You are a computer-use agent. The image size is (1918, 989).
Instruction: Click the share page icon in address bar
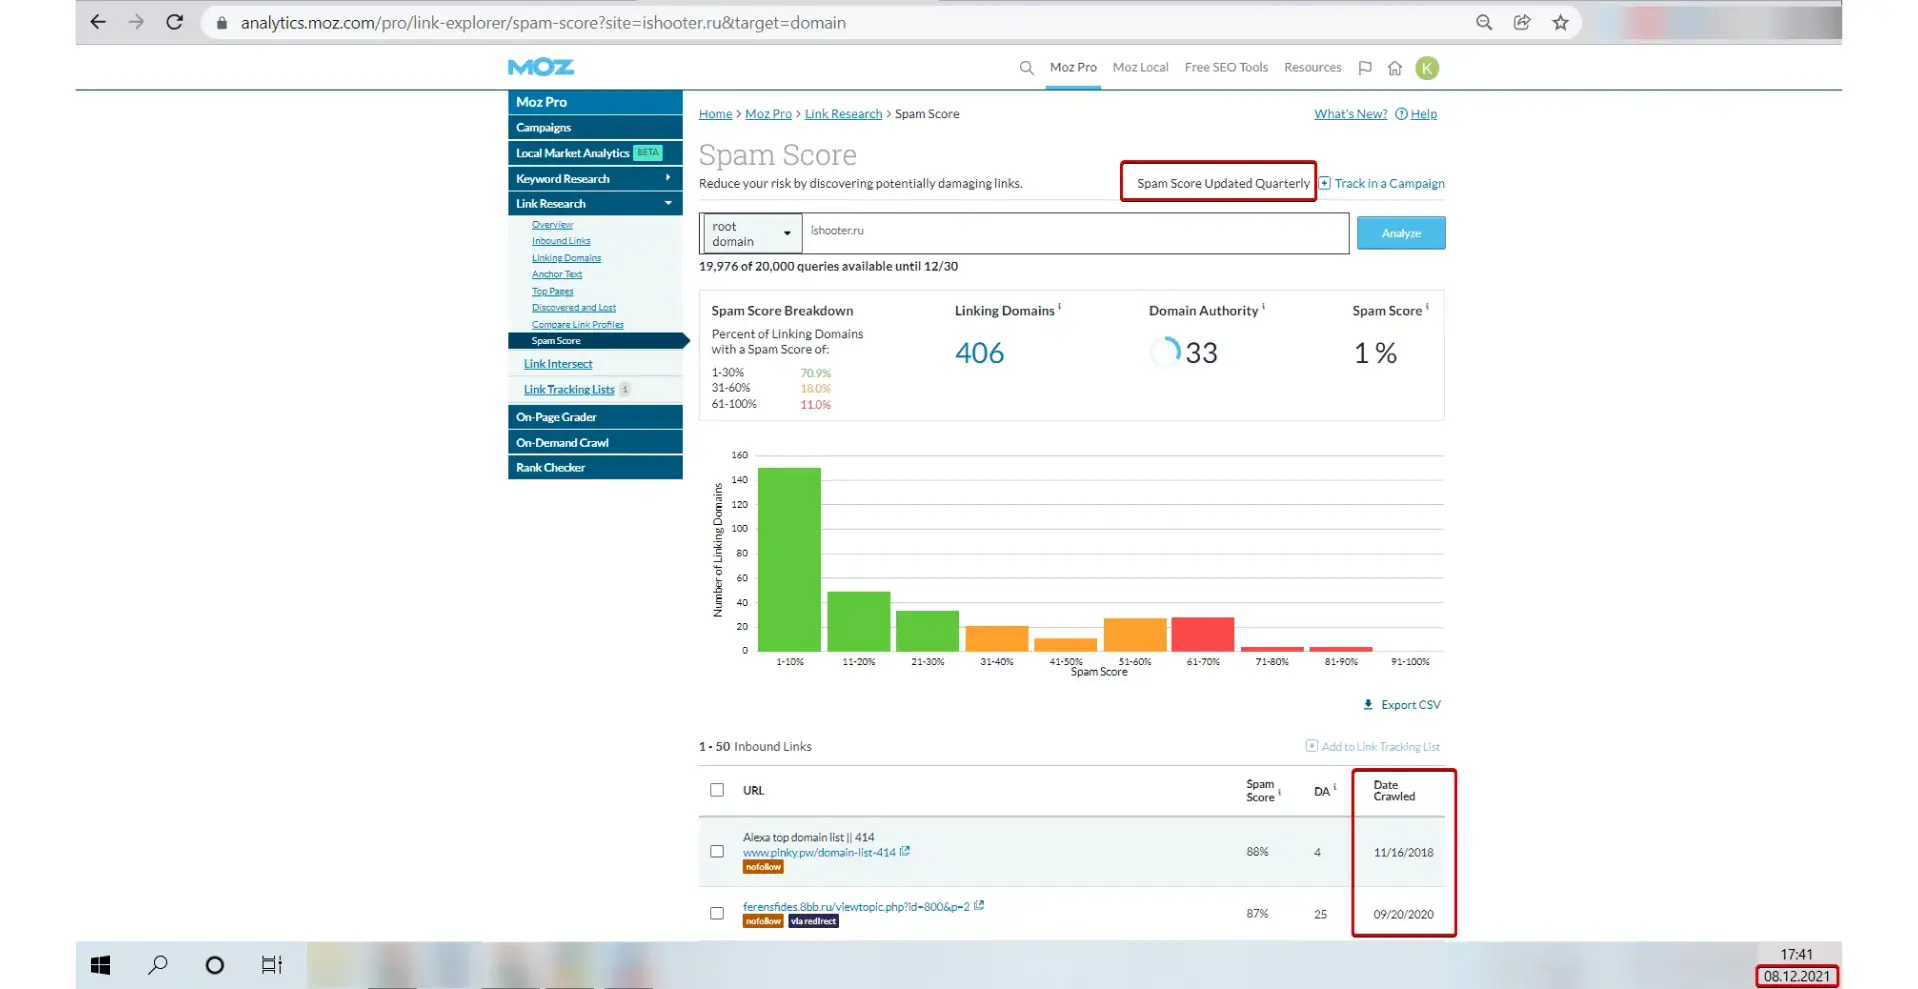[x=1522, y=22]
